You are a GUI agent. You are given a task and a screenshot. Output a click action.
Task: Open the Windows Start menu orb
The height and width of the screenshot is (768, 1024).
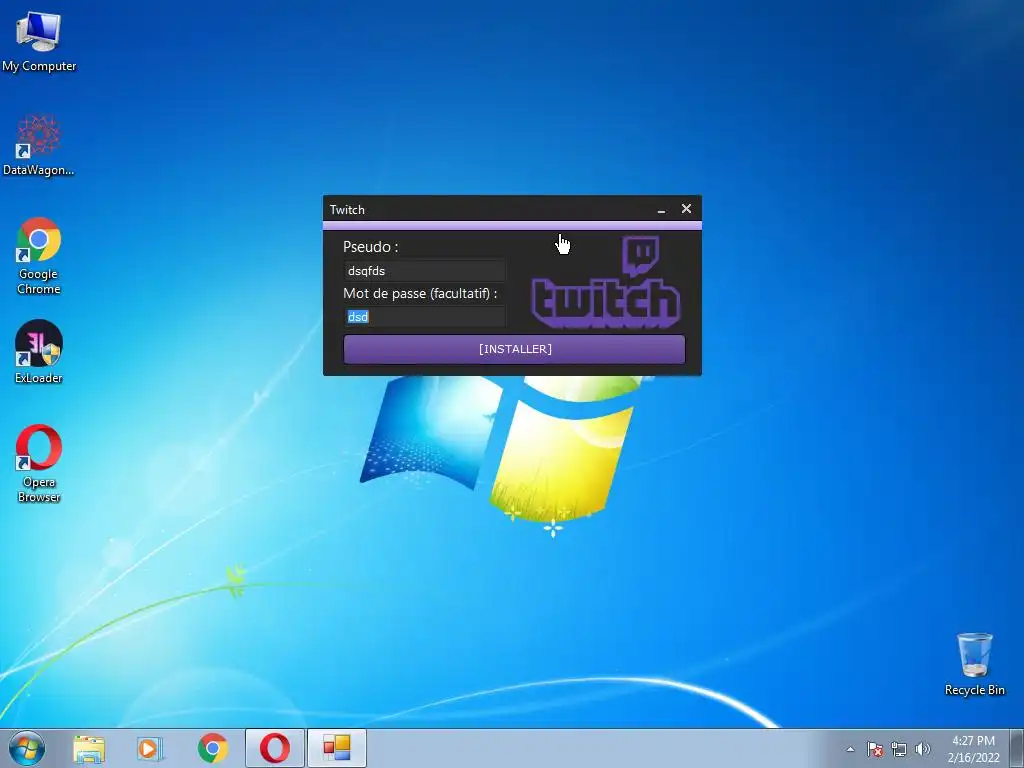pyautogui.click(x=27, y=748)
